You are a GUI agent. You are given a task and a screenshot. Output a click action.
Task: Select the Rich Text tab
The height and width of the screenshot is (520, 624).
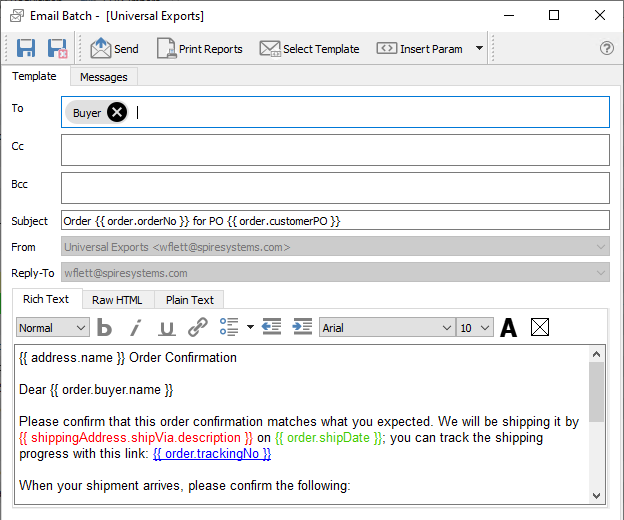[x=46, y=299]
